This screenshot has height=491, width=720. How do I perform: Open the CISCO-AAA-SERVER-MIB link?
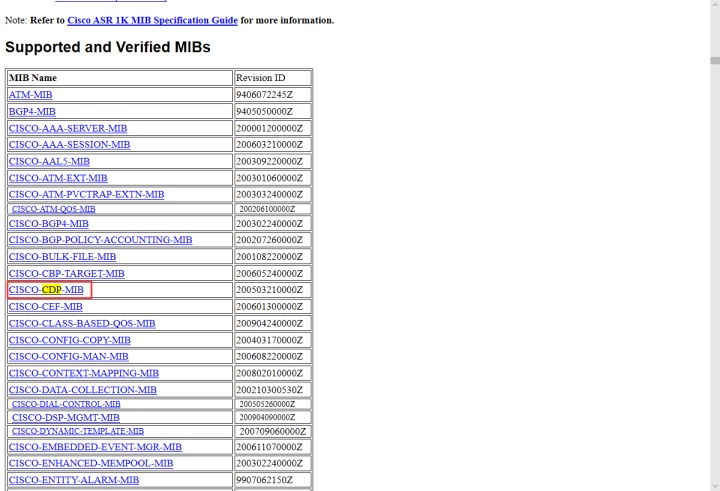pyautogui.click(x=68, y=129)
